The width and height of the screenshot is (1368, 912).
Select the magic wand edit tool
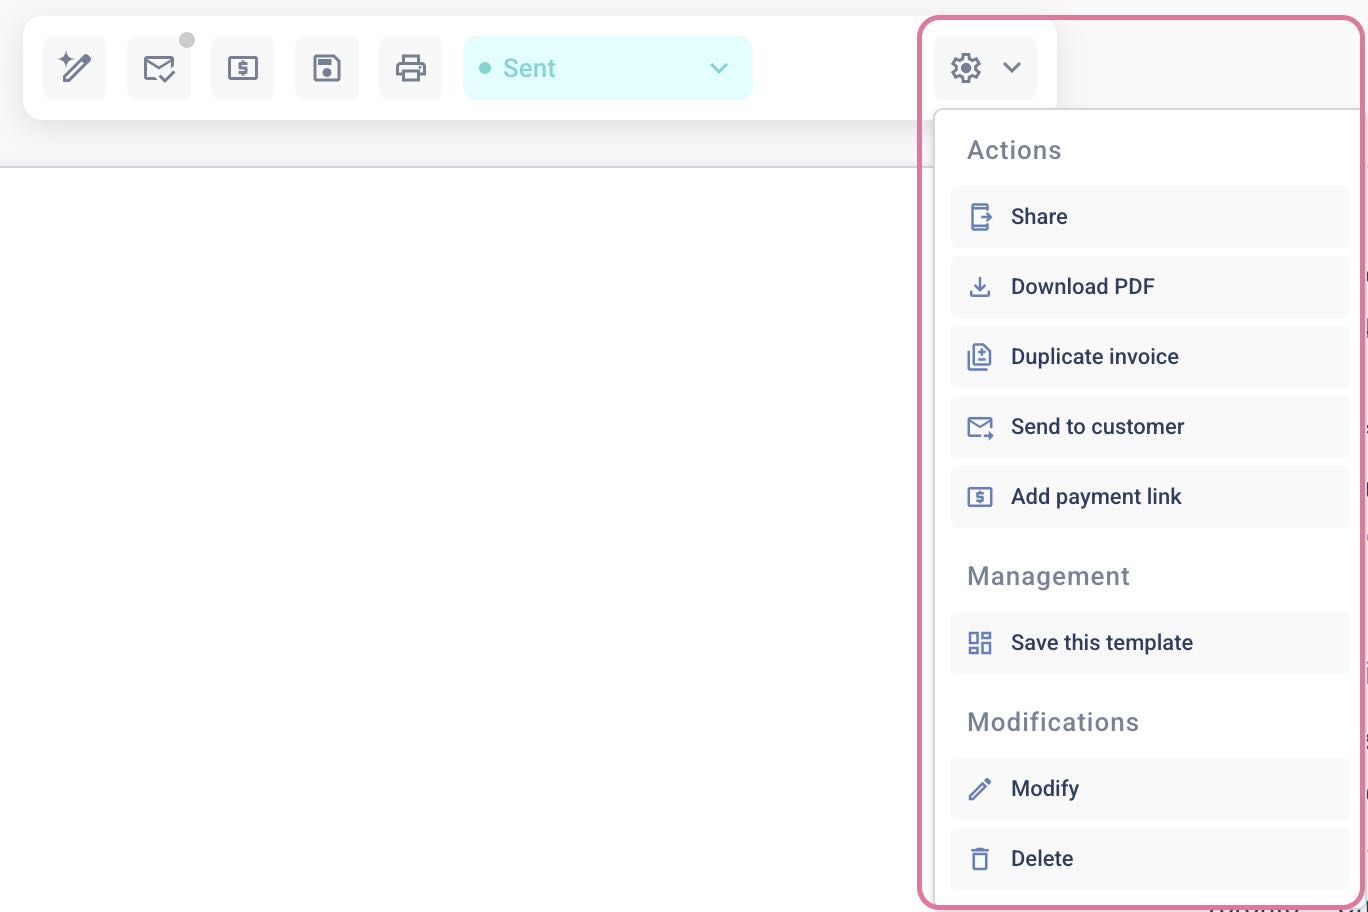coord(74,68)
